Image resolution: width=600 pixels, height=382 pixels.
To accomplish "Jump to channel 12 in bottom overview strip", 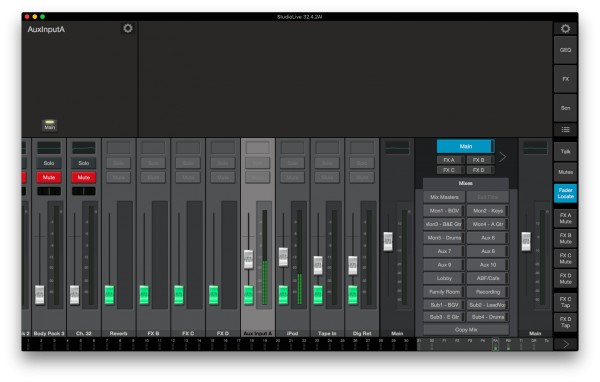I will [173, 343].
